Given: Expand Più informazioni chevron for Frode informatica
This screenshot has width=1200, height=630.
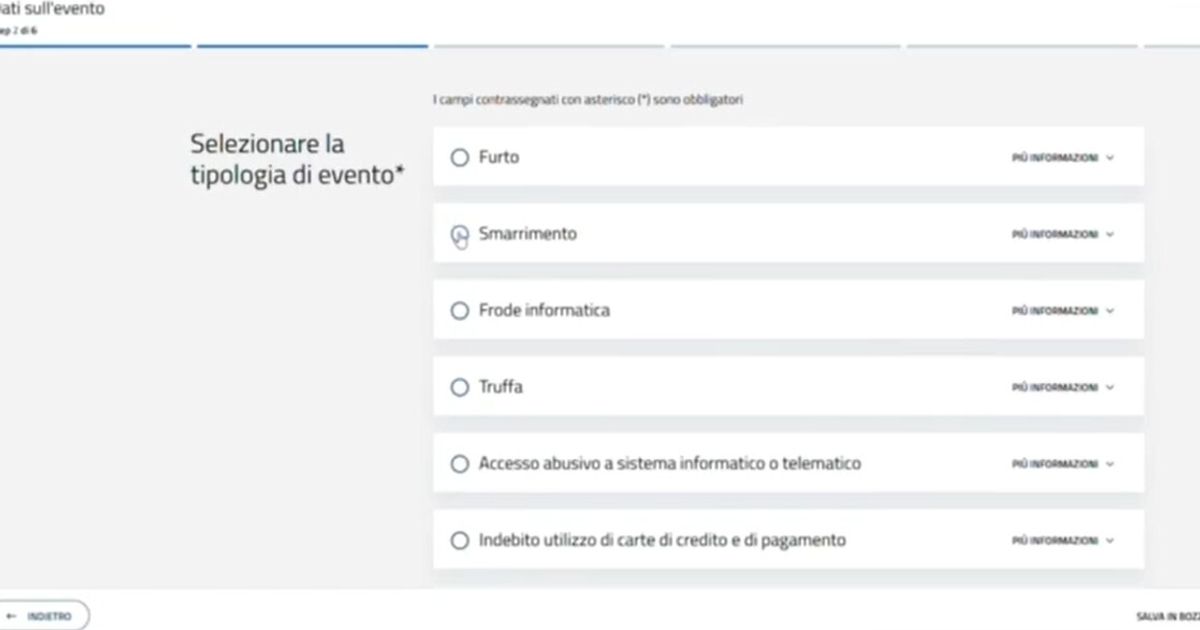Looking at the screenshot, I should [x=1110, y=311].
